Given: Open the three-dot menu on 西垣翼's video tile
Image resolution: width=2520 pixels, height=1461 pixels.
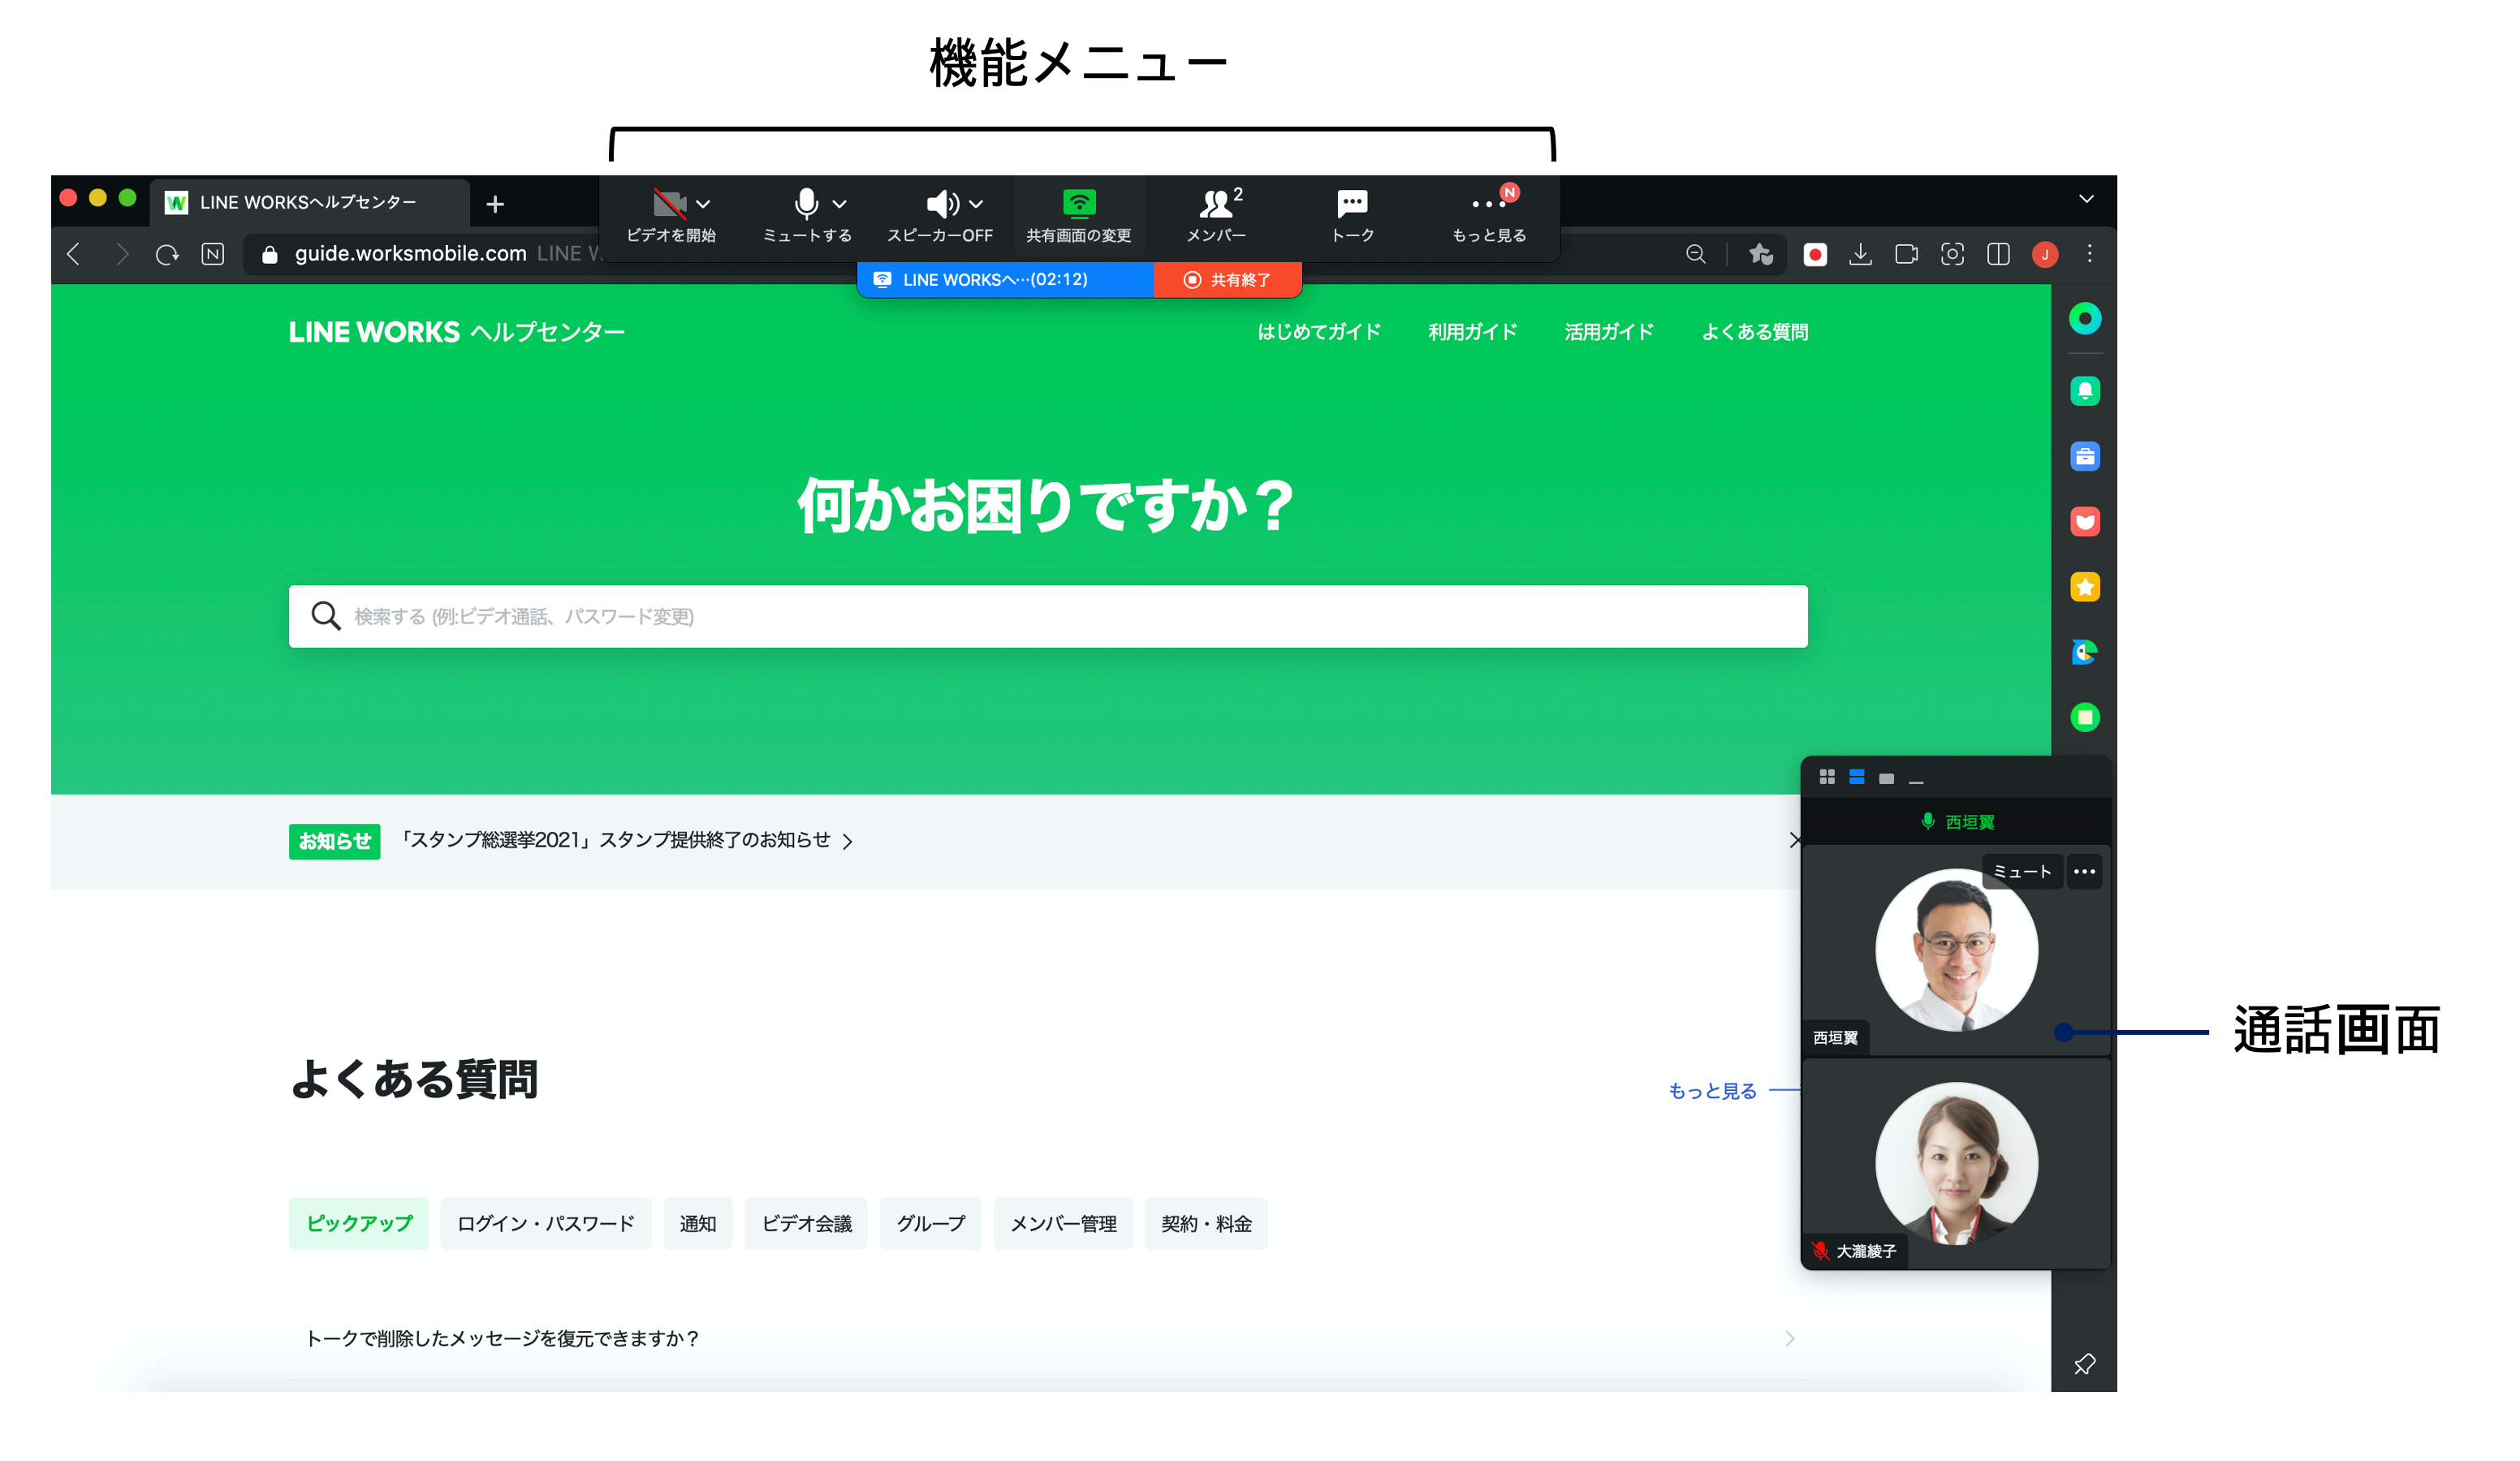Looking at the screenshot, I should coord(2086,871).
